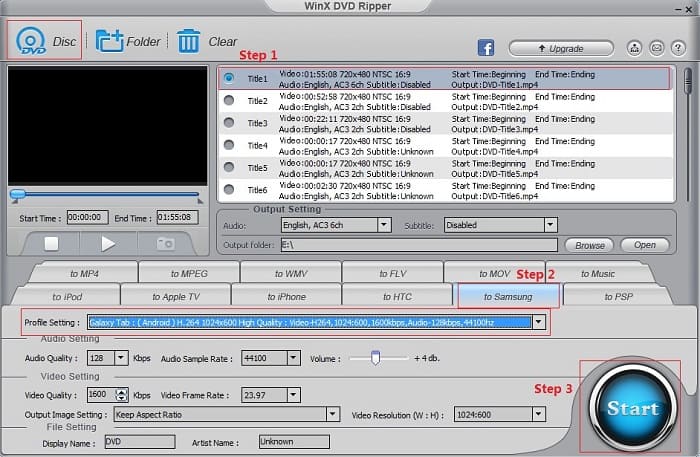Open the Audio Sample Rate dropdown
This screenshot has height=457, width=700.
[293, 358]
